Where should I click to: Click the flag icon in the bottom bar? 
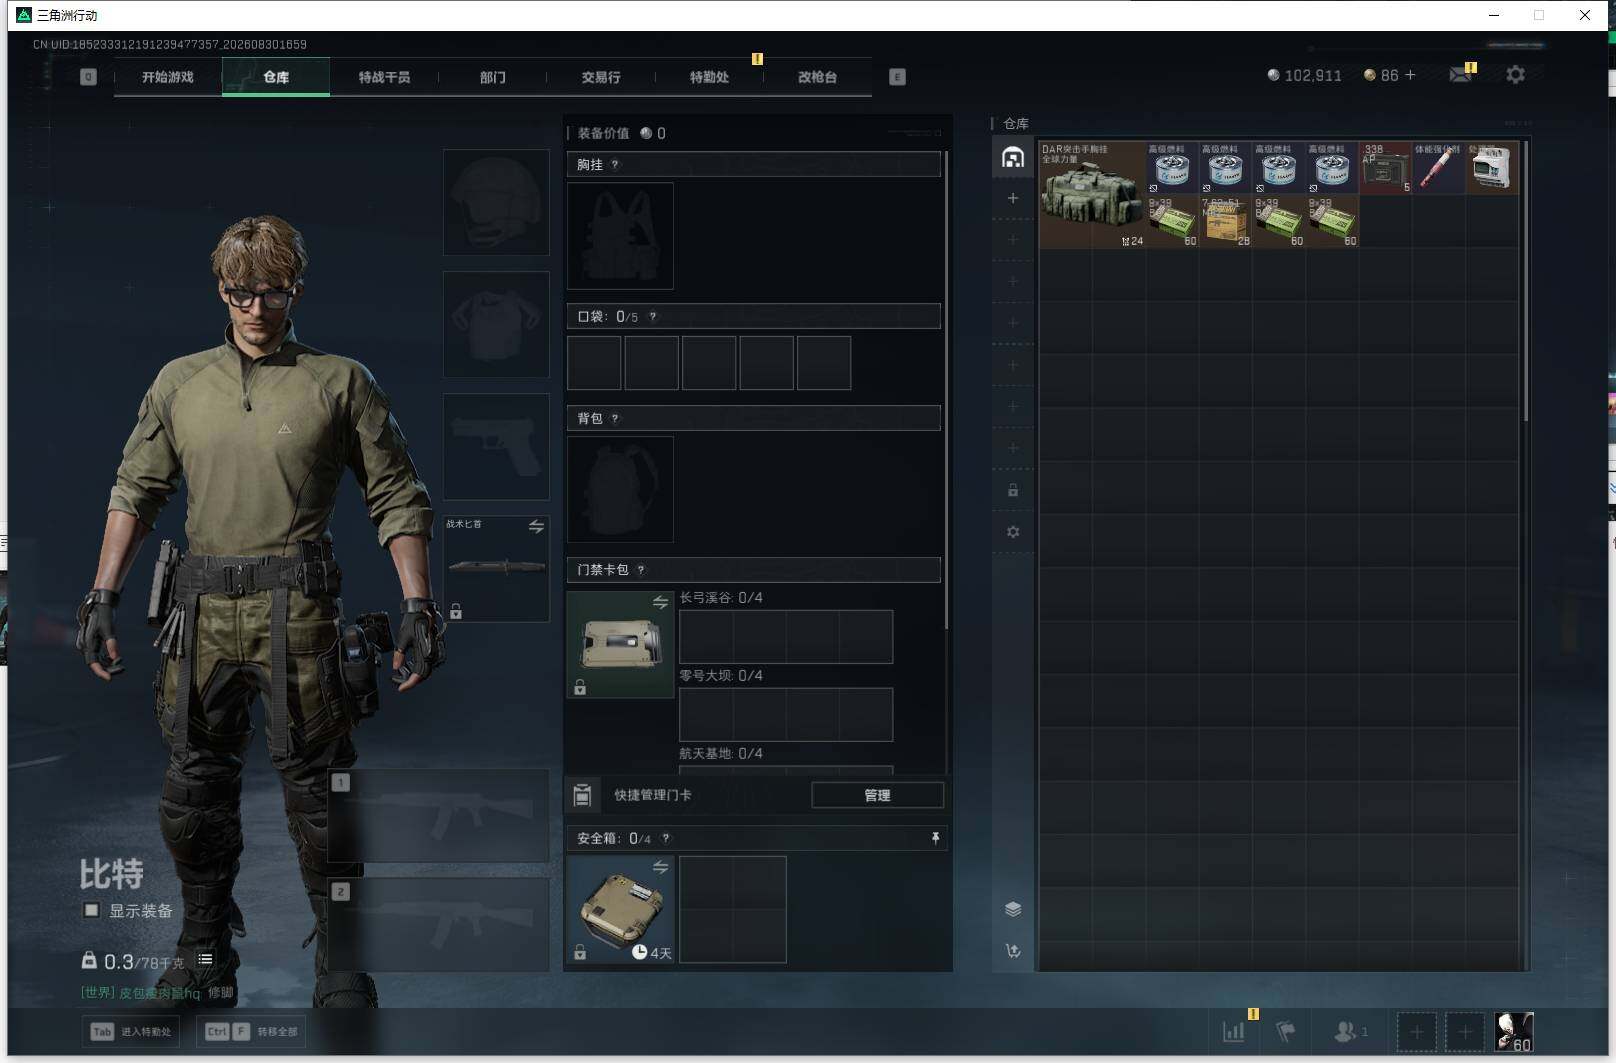1286,1032
